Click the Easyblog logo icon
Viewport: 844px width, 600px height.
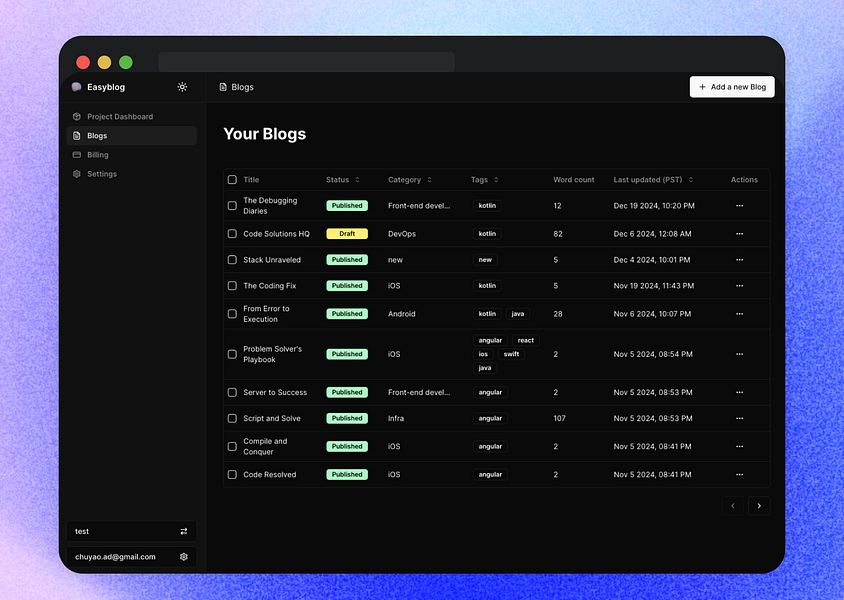coord(76,87)
